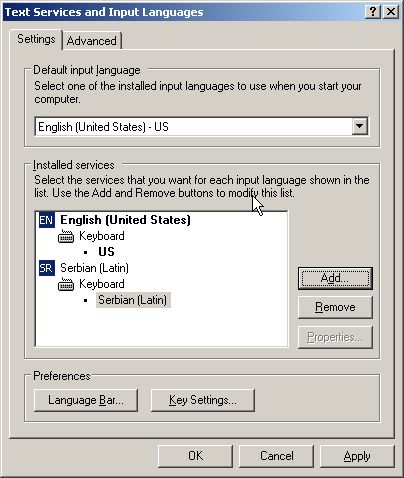Screen dimensions: 404x478
Task: Confirm changes with the OK button
Action: point(195,456)
